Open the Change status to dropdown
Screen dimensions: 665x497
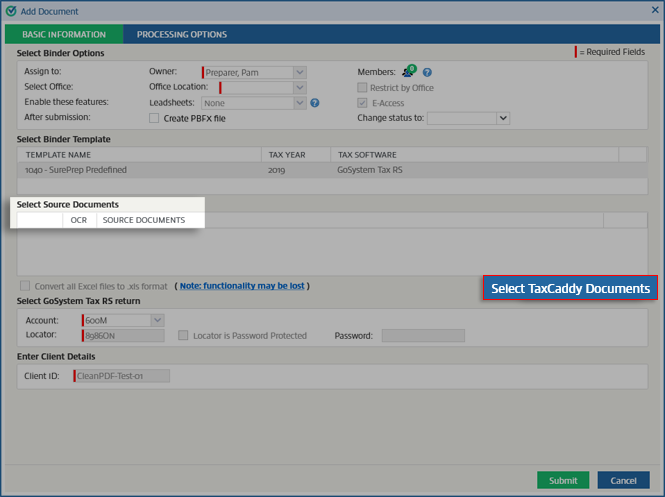(503, 118)
